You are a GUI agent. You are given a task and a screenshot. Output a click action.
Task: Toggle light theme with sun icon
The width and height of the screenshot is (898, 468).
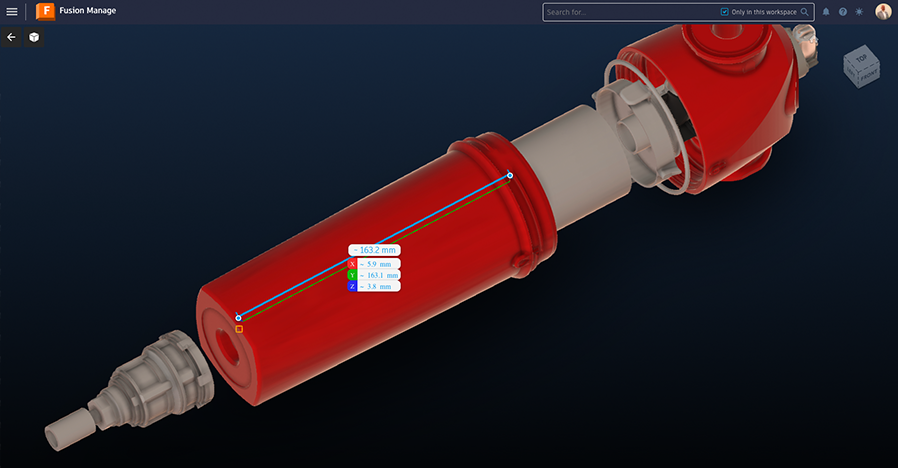pos(858,12)
